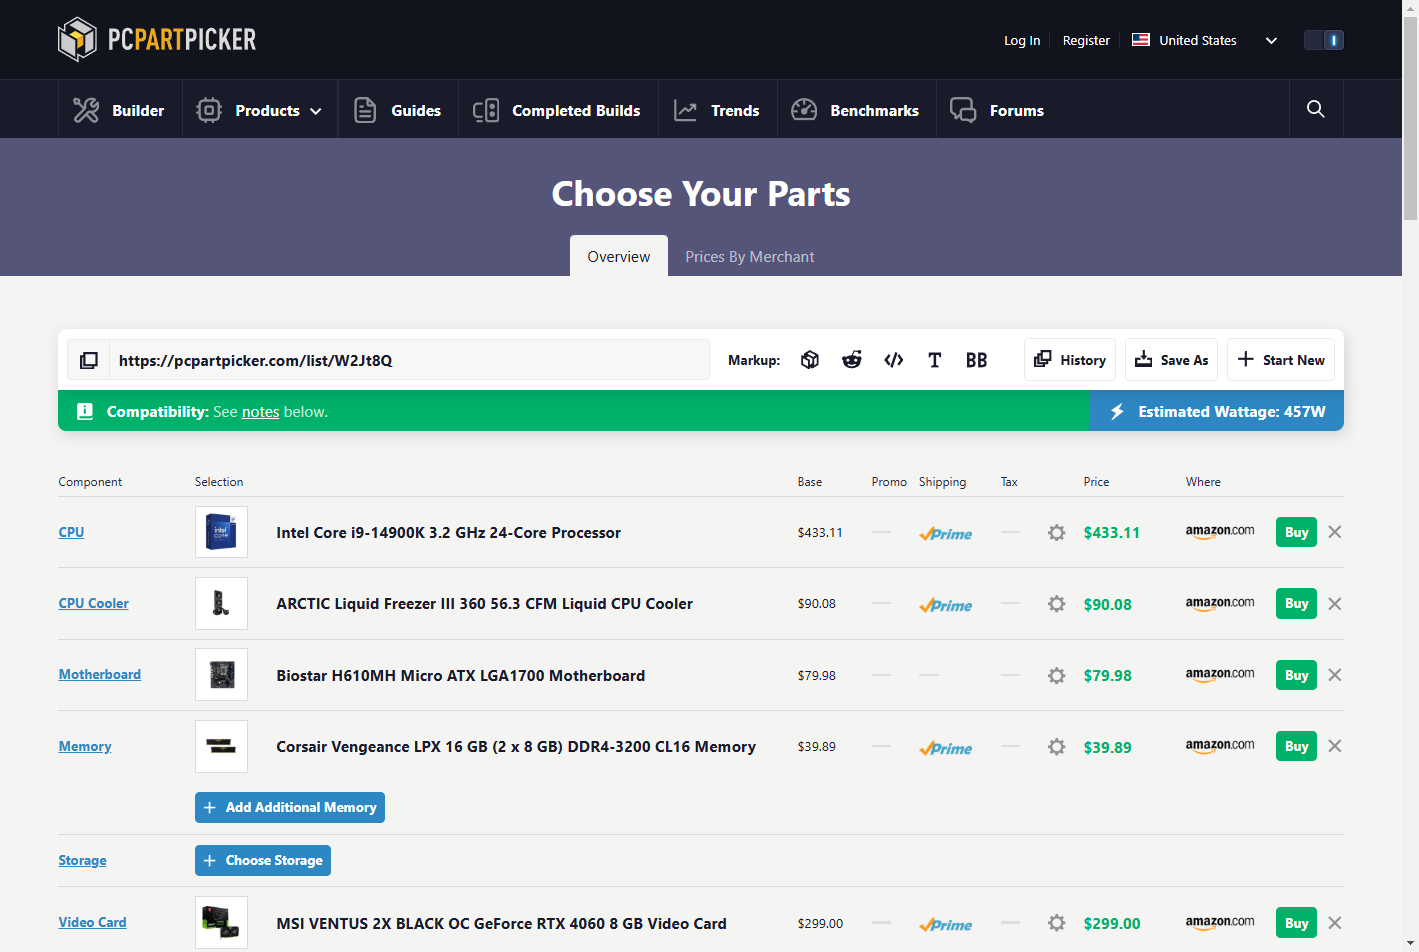Click the Amazon merchant logo for the CPU
This screenshot has height=952, width=1419.
click(x=1220, y=532)
